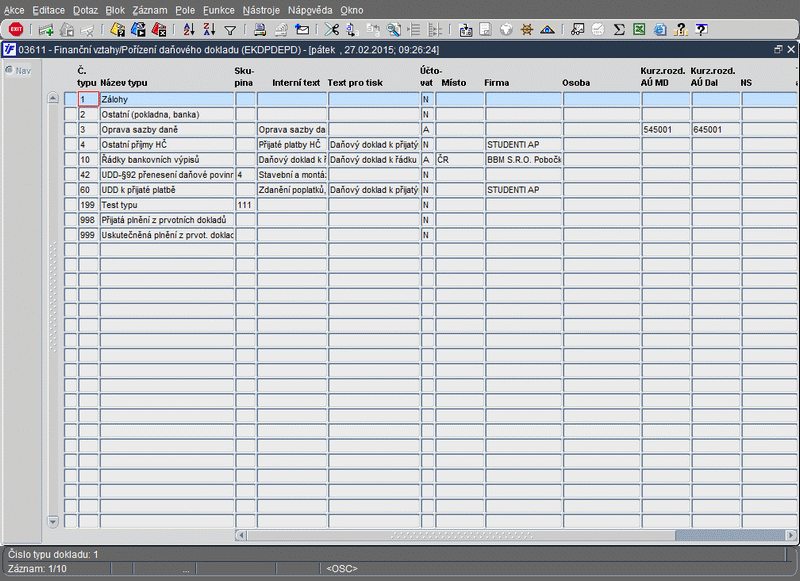The width and height of the screenshot is (800, 581).
Task: Click the help question mark window icon
Action: coord(702,30)
